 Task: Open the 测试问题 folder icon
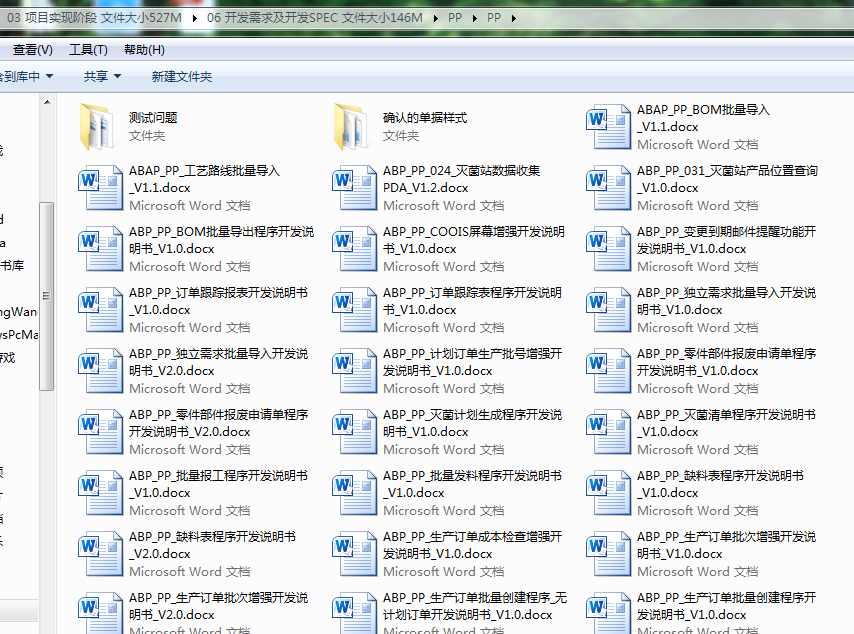[98, 127]
